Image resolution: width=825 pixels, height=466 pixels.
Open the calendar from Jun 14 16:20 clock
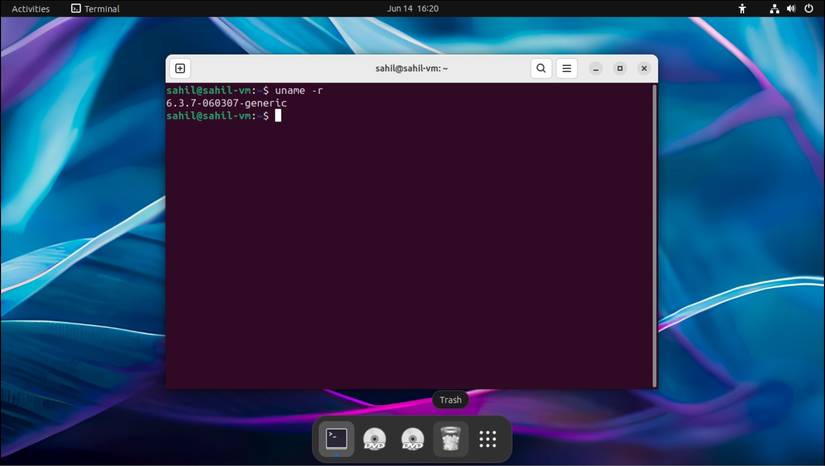[412, 9]
